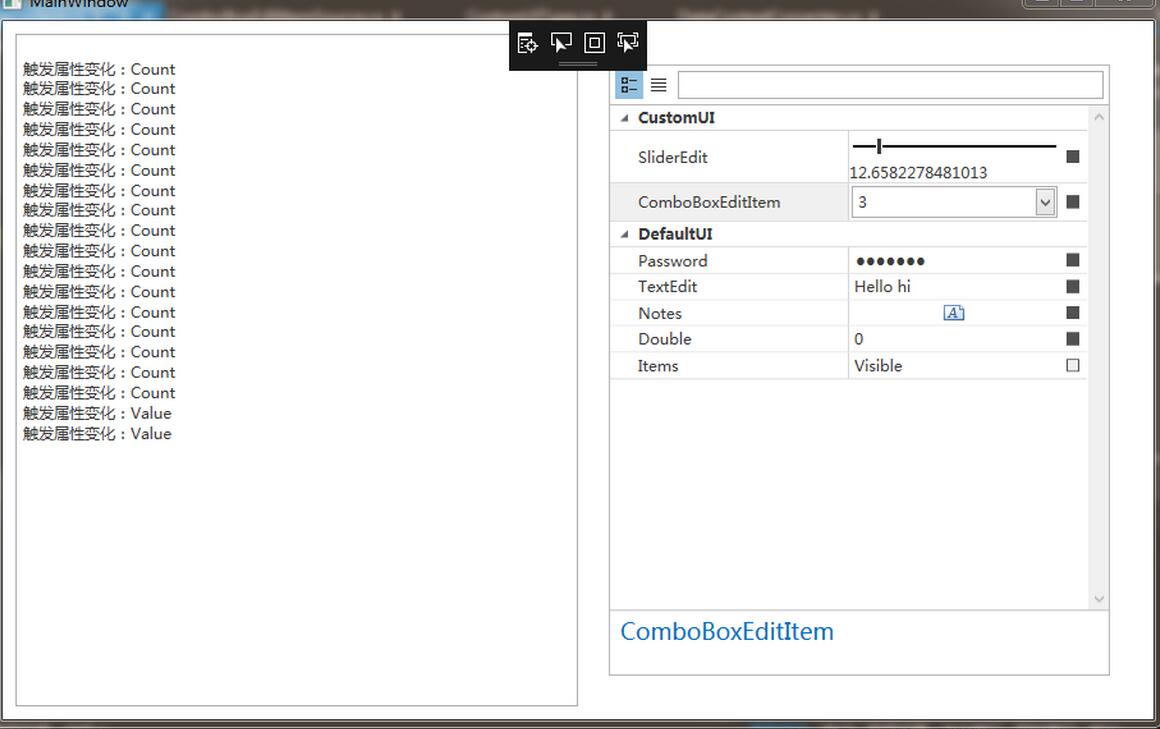The height and width of the screenshot is (729, 1160).
Task: Collapse the DefaultUI category
Action: (623, 233)
